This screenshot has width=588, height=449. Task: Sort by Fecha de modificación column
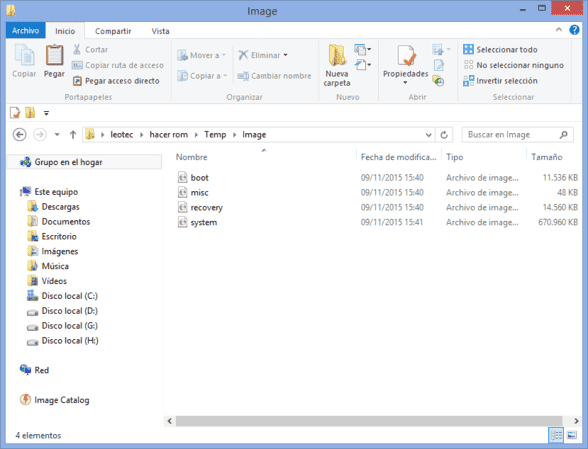click(398, 157)
